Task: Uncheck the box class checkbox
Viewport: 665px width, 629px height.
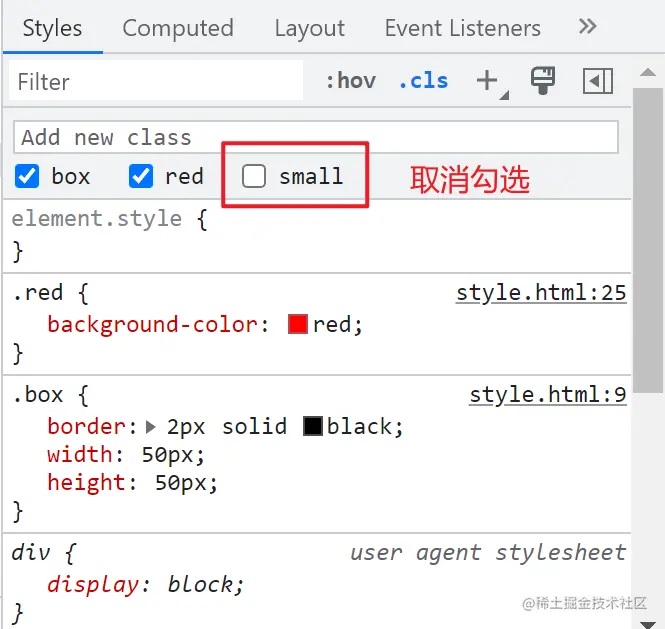Action: [x=27, y=176]
